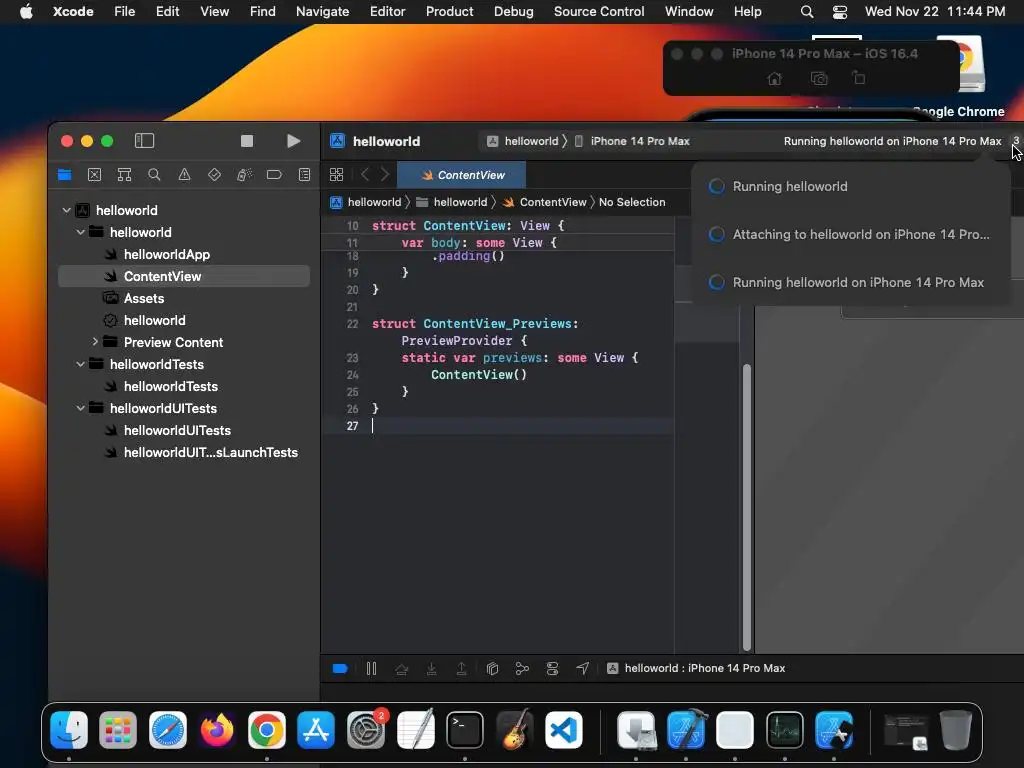Open the Debug menu
The height and width of the screenshot is (768, 1024).
tap(513, 12)
